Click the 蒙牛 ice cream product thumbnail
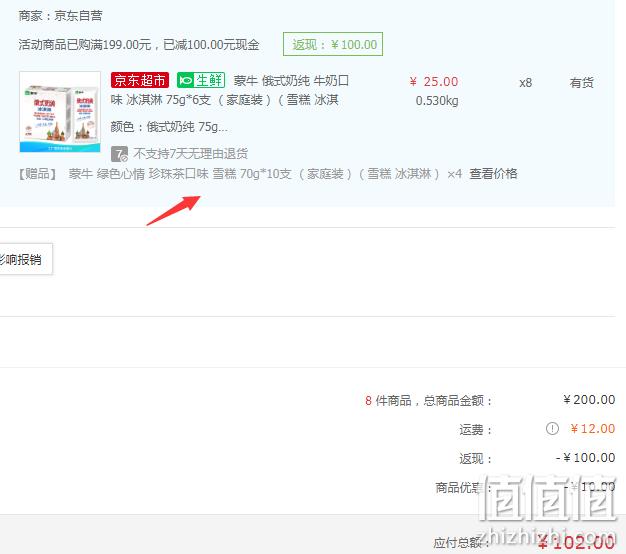The height and width of the screenshot is (554, 626). coord(60,112)
